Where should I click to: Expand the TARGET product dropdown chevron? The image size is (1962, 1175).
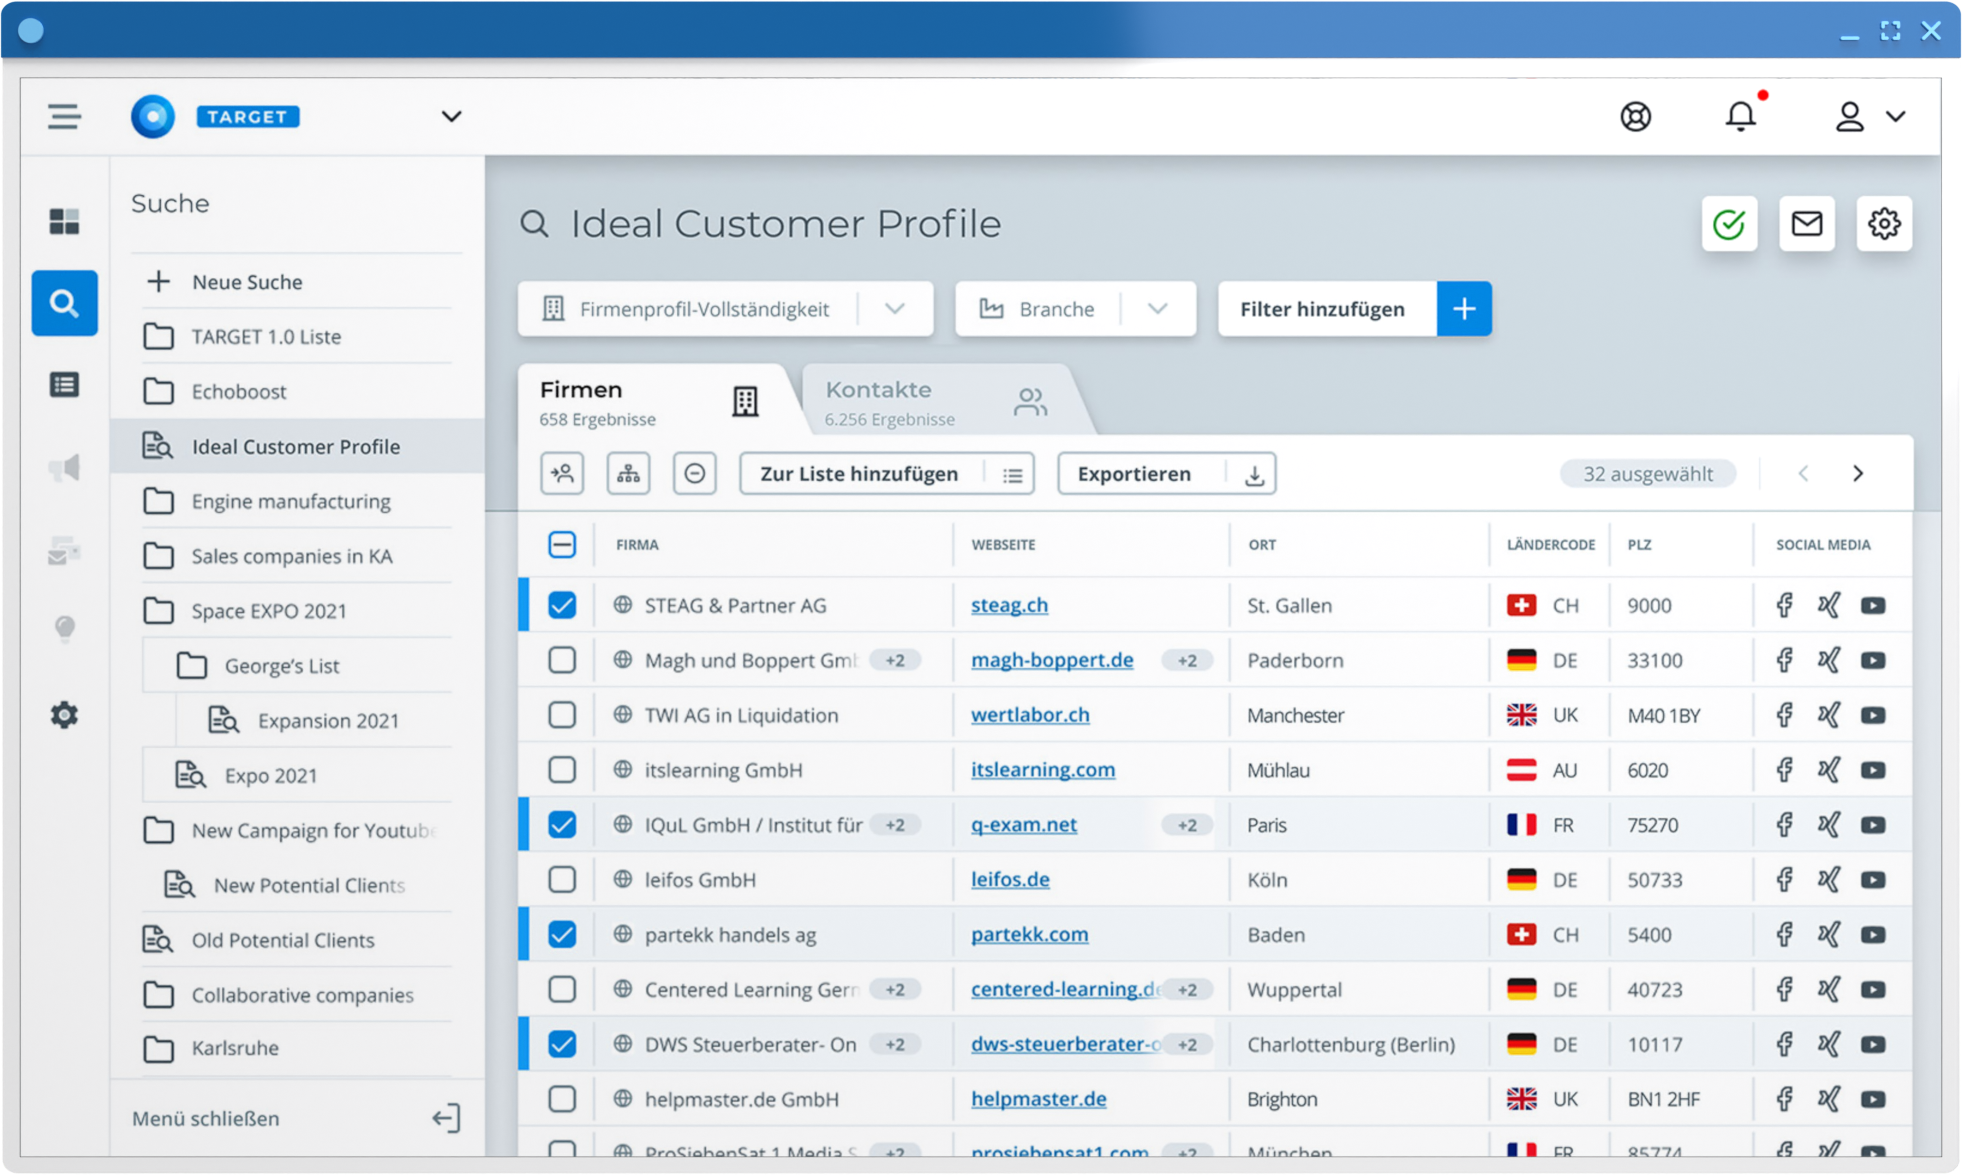pos(451,116)
